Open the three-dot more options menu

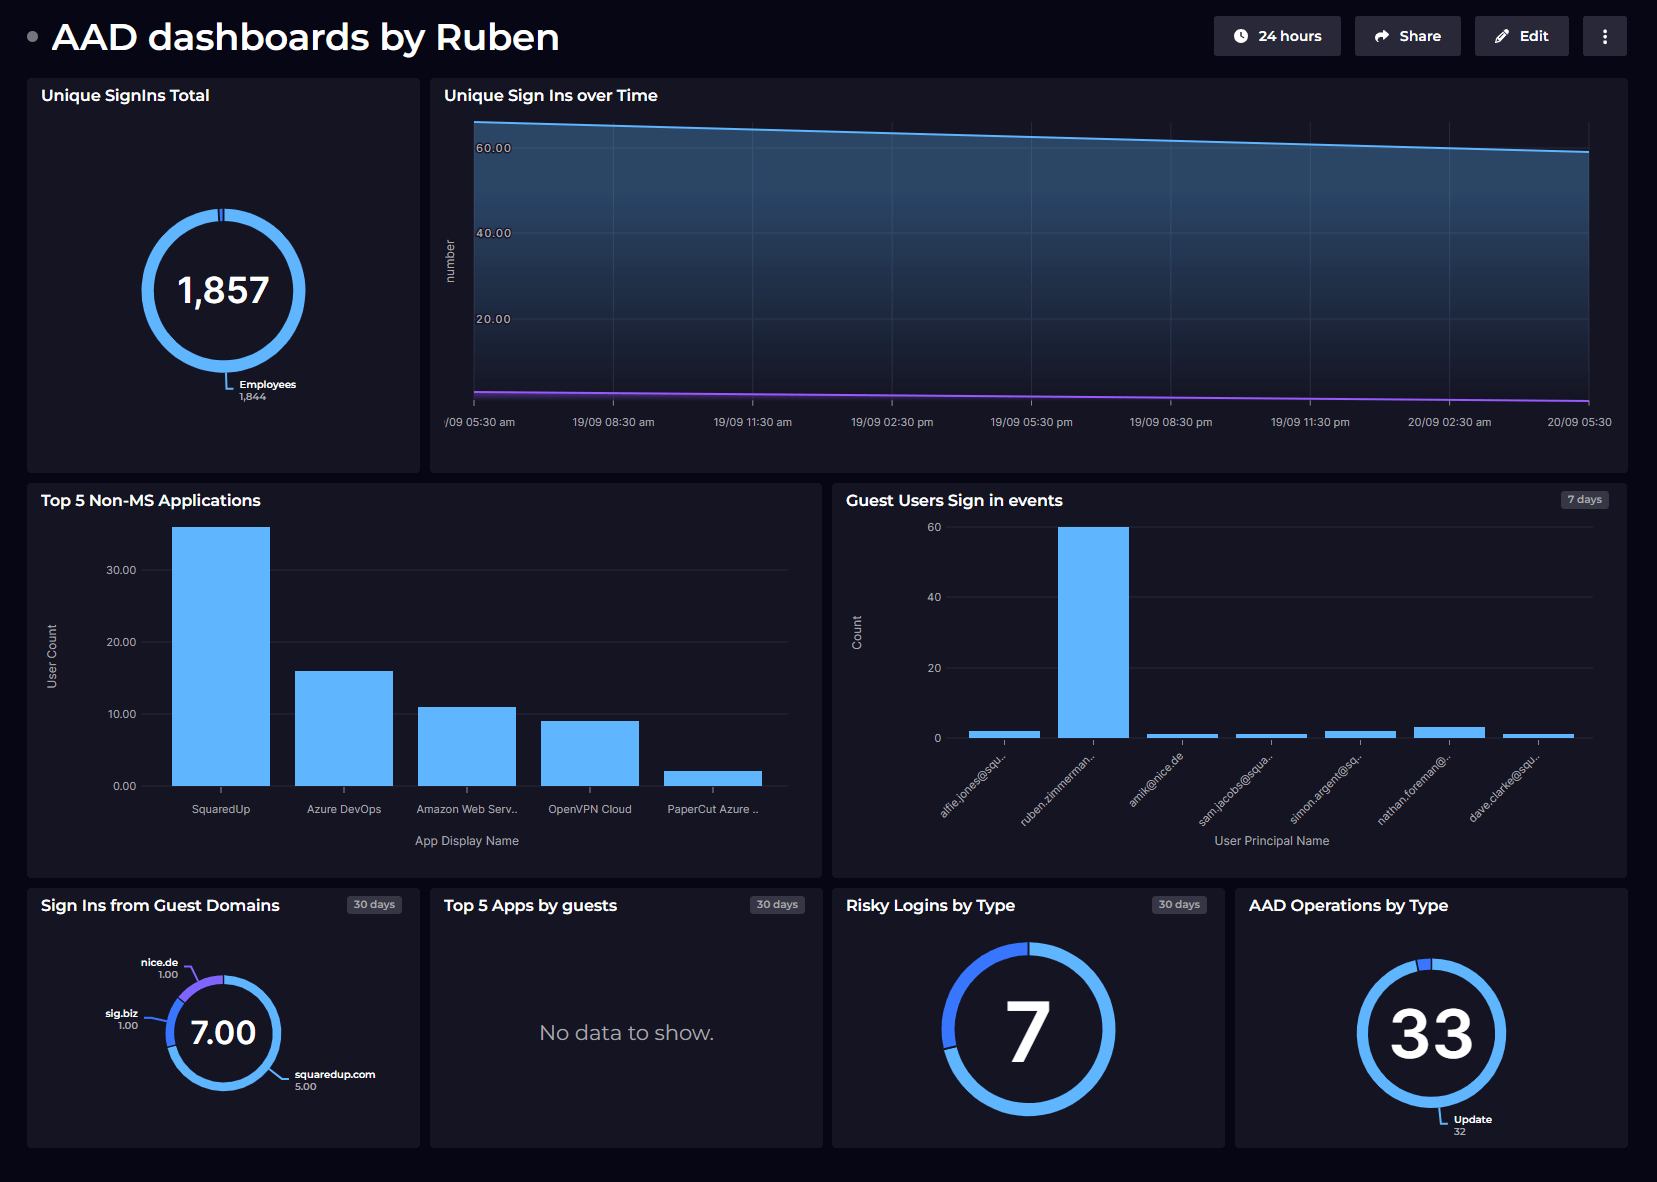[x=1604, y=36]
